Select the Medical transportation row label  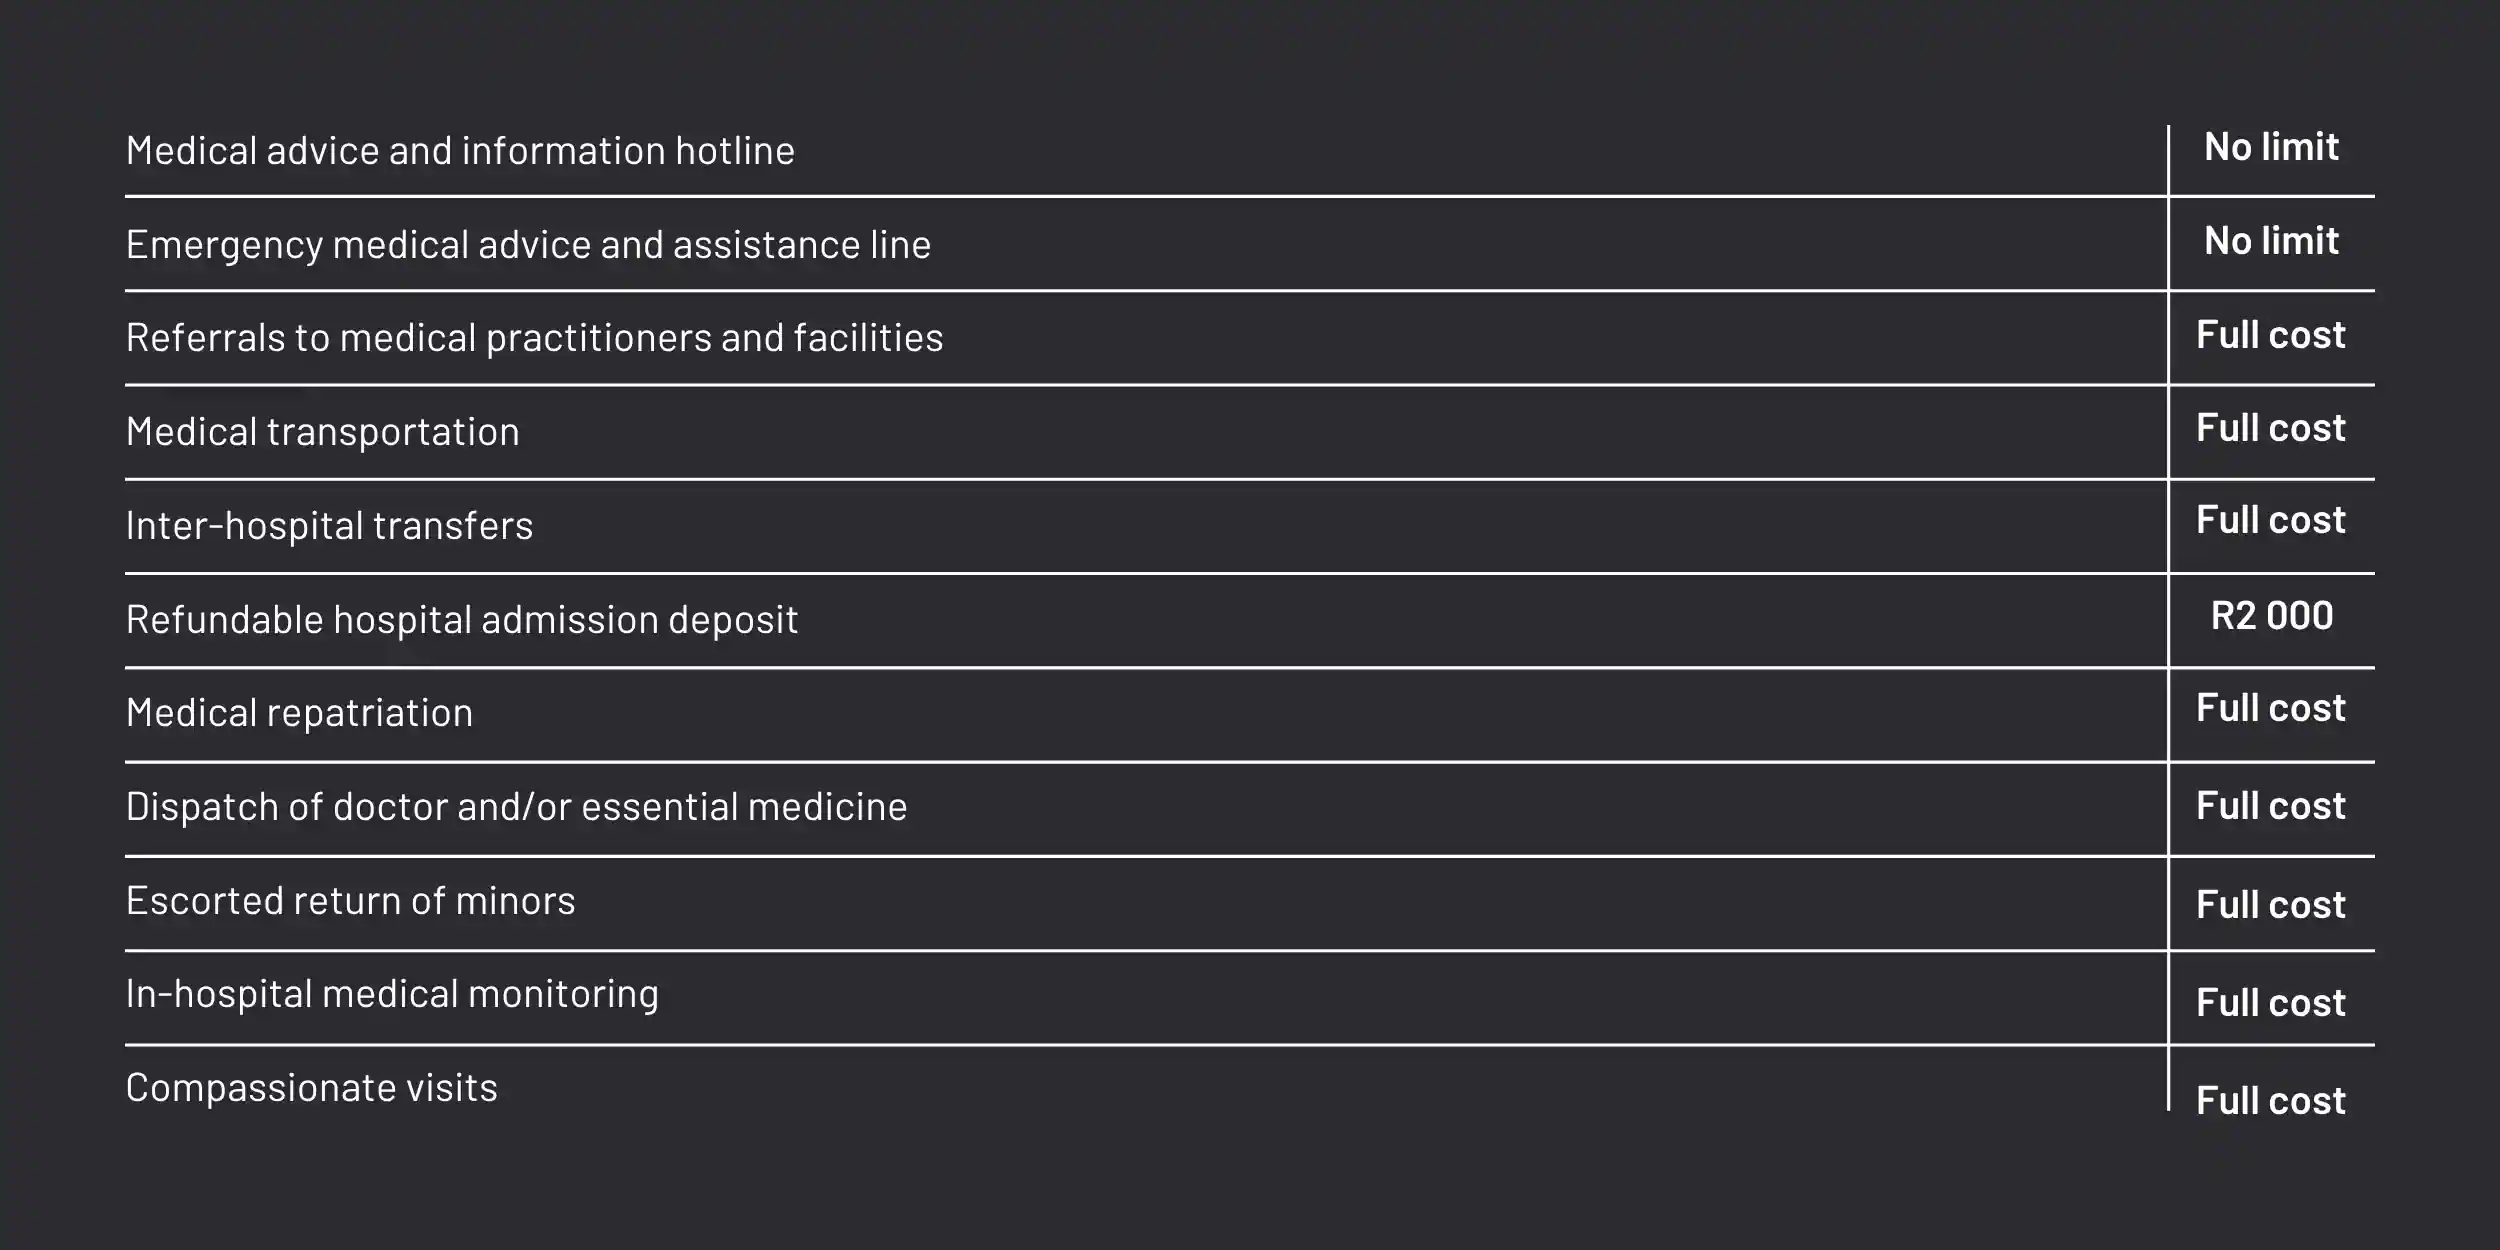point(322,432)
